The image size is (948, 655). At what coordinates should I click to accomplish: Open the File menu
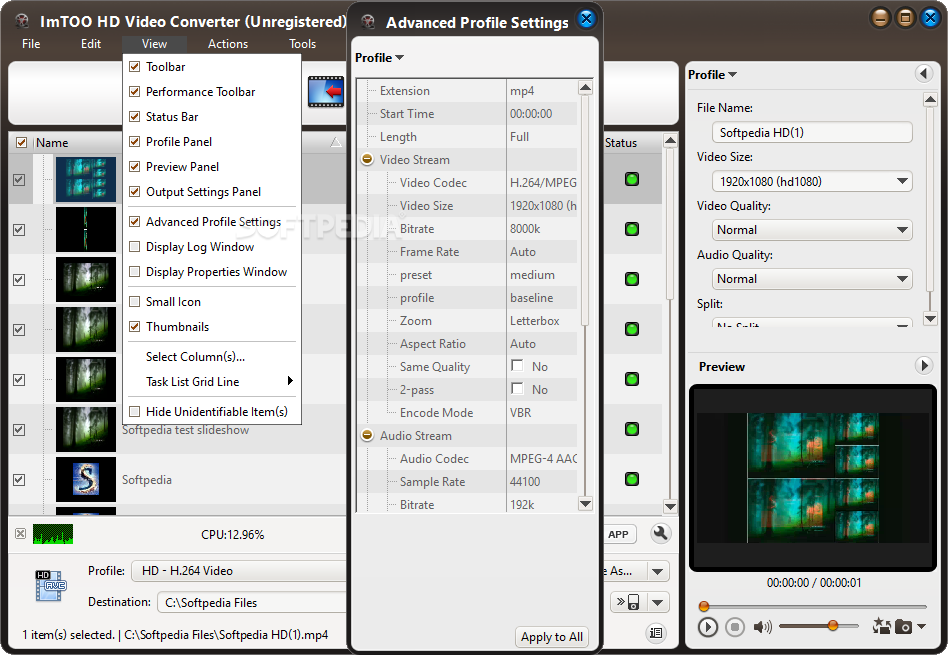pyautogui.click(x=31, y=44)
